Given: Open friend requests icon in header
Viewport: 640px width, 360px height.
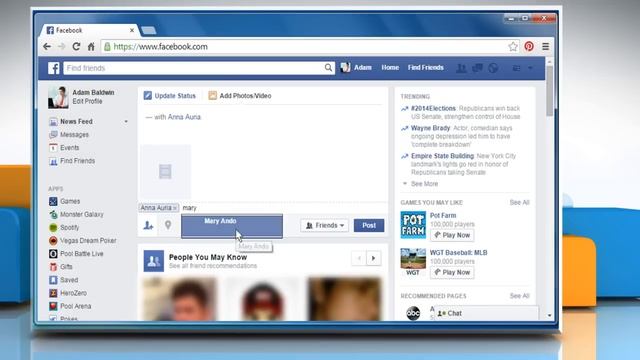Looking at the screenshot, I should pyautogui.click(x=461, y=68).
